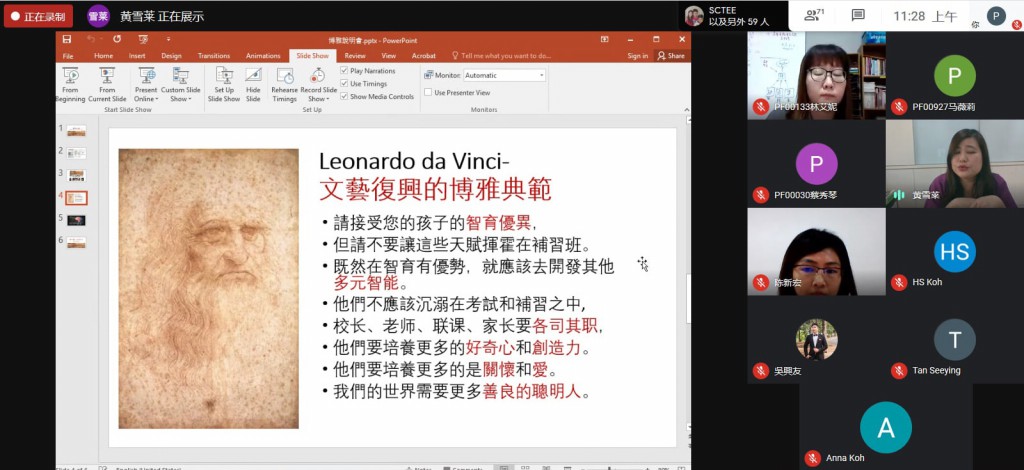Select slide 2 thumbnail
The height and width of the screenshot is (470, 1024).
click(76, 153)
